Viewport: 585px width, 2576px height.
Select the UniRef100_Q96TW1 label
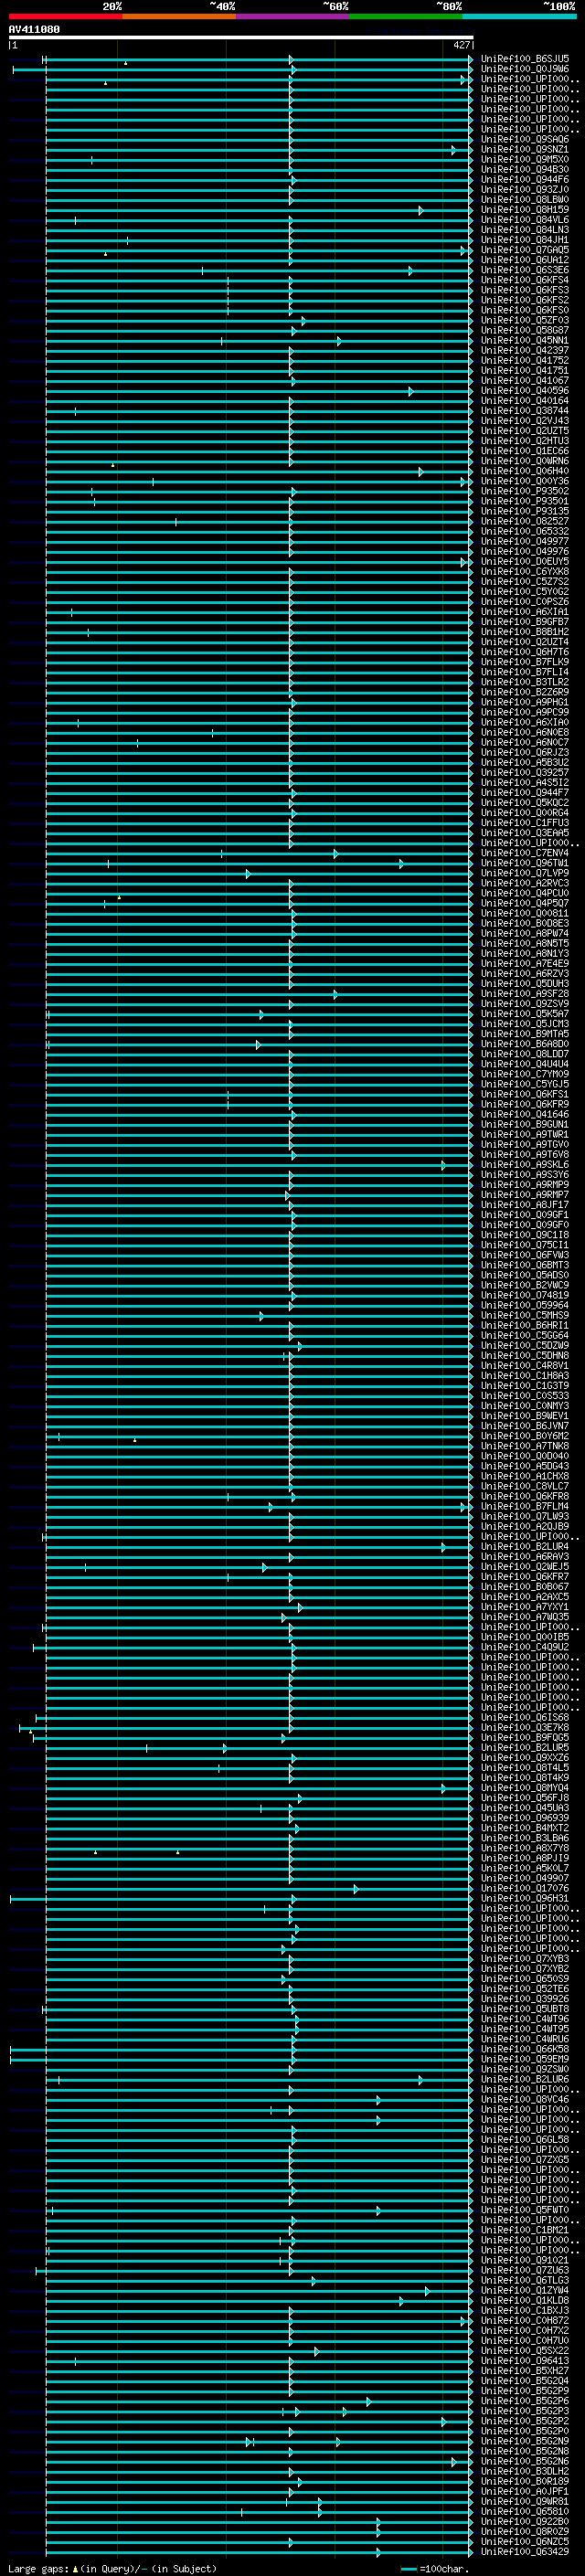[524, 863]
